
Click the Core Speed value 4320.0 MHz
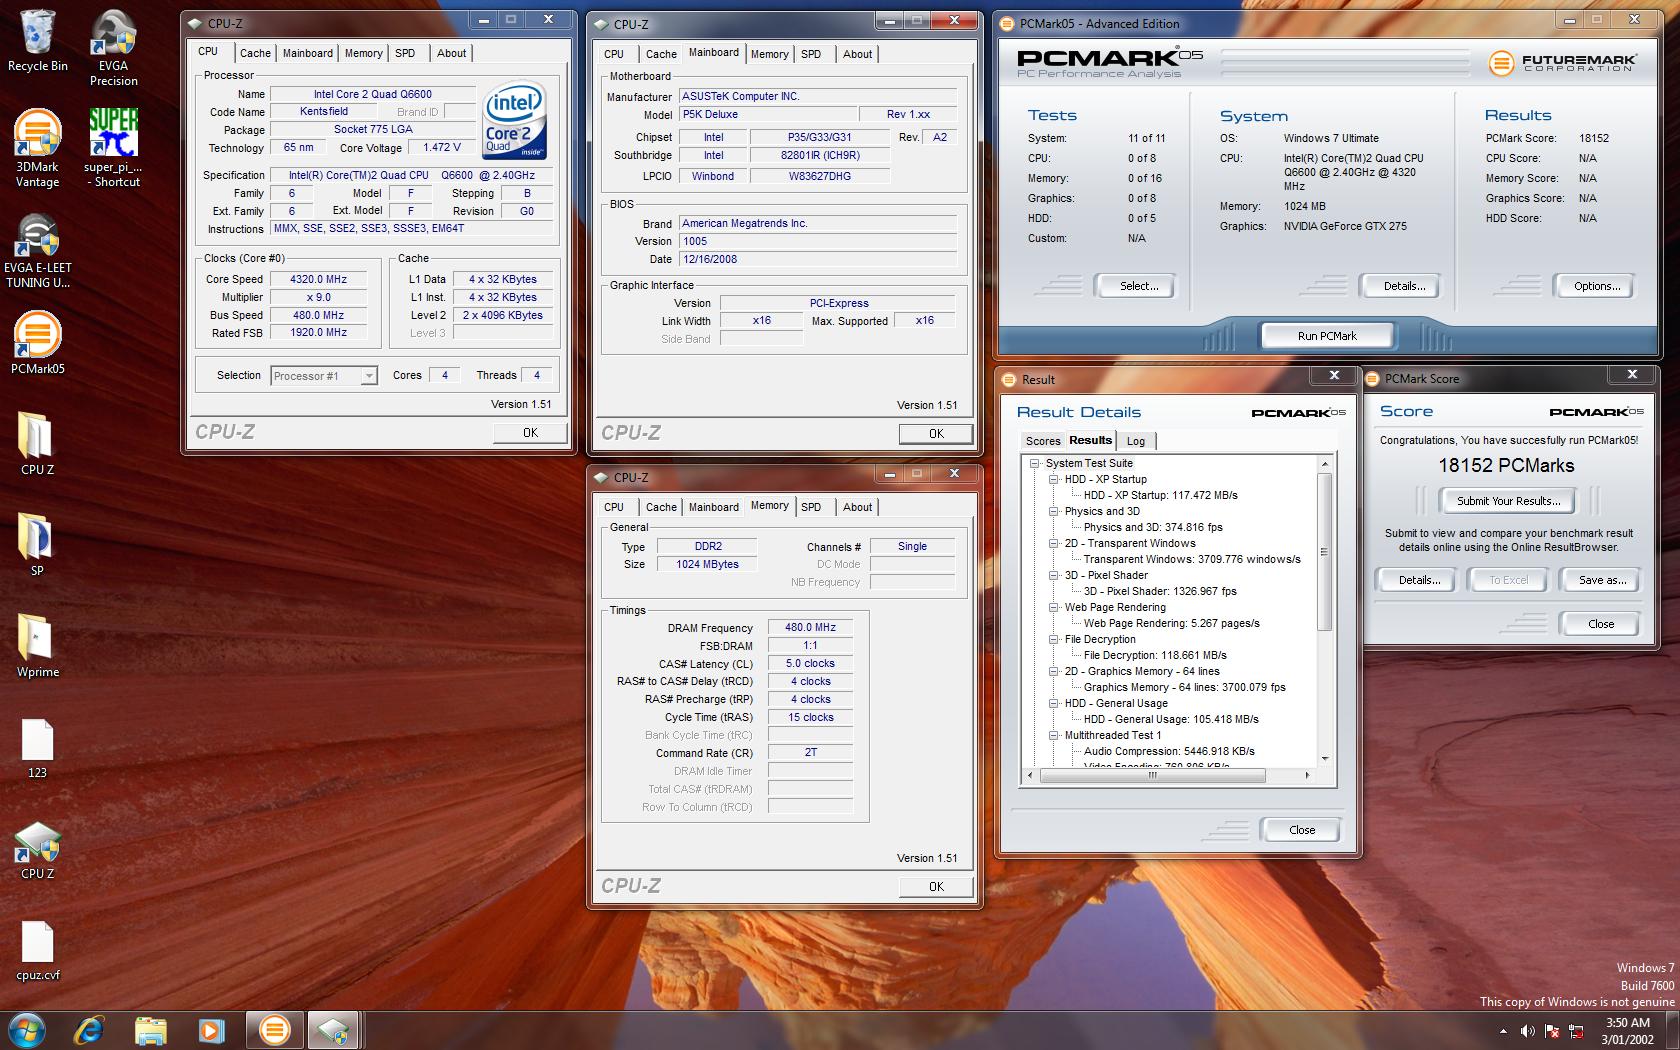click(x=318, y=280)
